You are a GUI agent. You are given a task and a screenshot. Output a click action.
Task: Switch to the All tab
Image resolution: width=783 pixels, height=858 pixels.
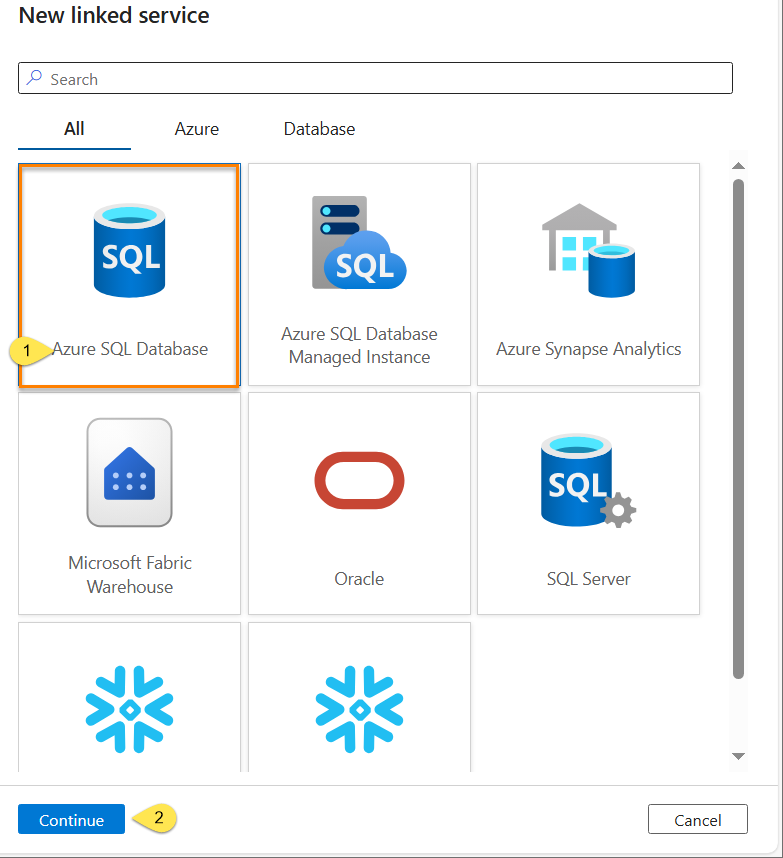(x=74, y=129)
